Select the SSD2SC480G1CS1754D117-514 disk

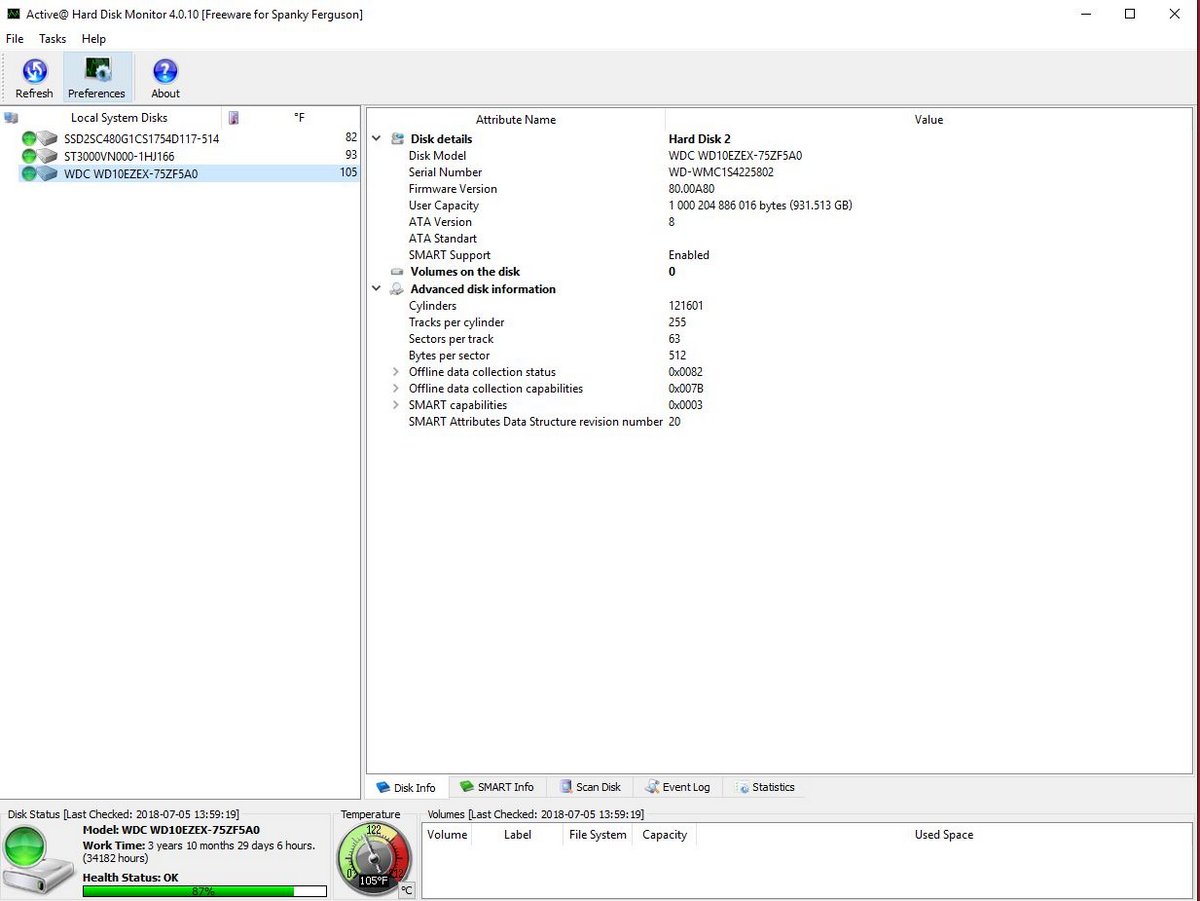point(141,139)
